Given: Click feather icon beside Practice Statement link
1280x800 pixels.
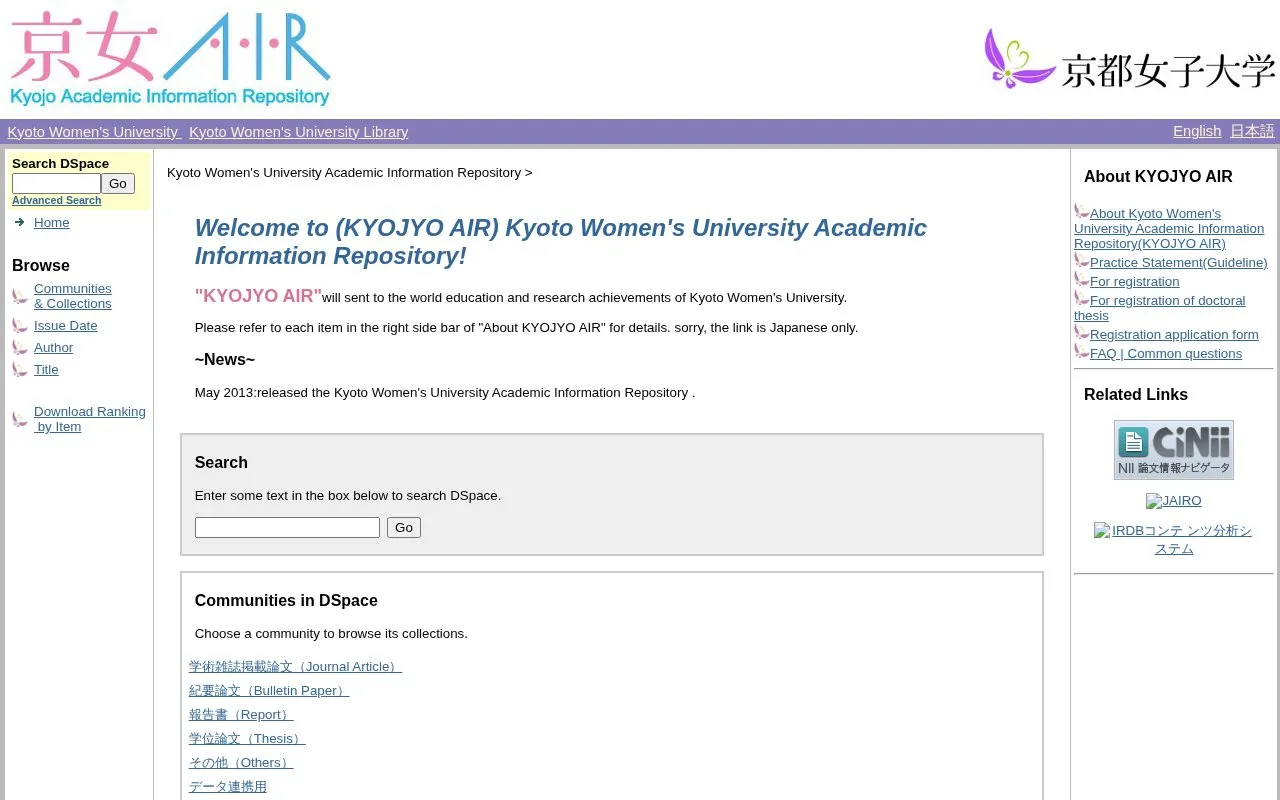Looking at the screenshot, I should tap(1082, 261).
